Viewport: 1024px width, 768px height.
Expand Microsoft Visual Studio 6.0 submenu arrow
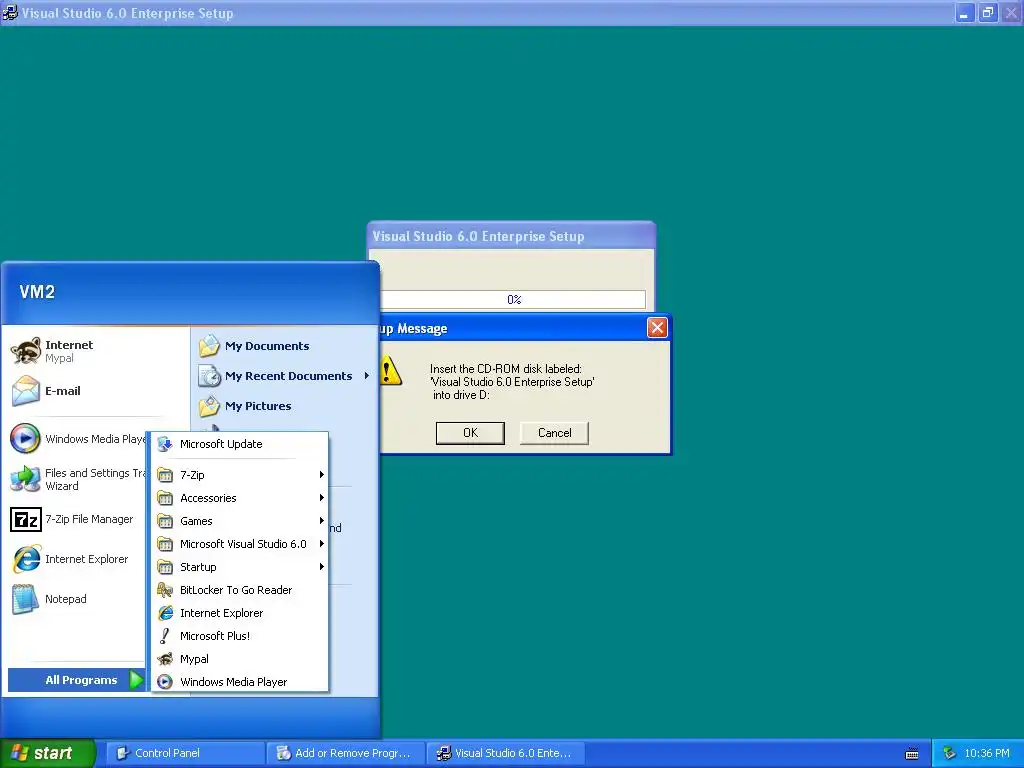(321, 543)
